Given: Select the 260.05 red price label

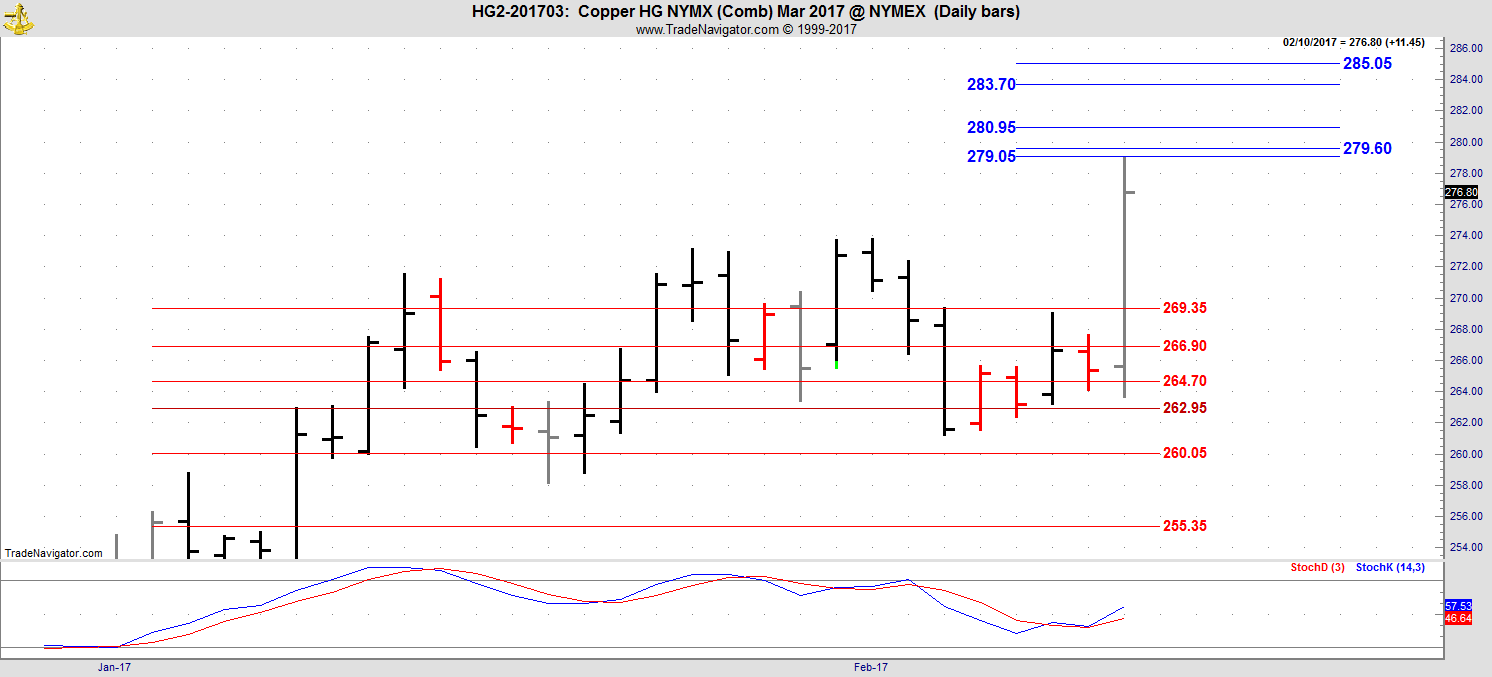Looking at the screenshot, I should (1185, 453).
